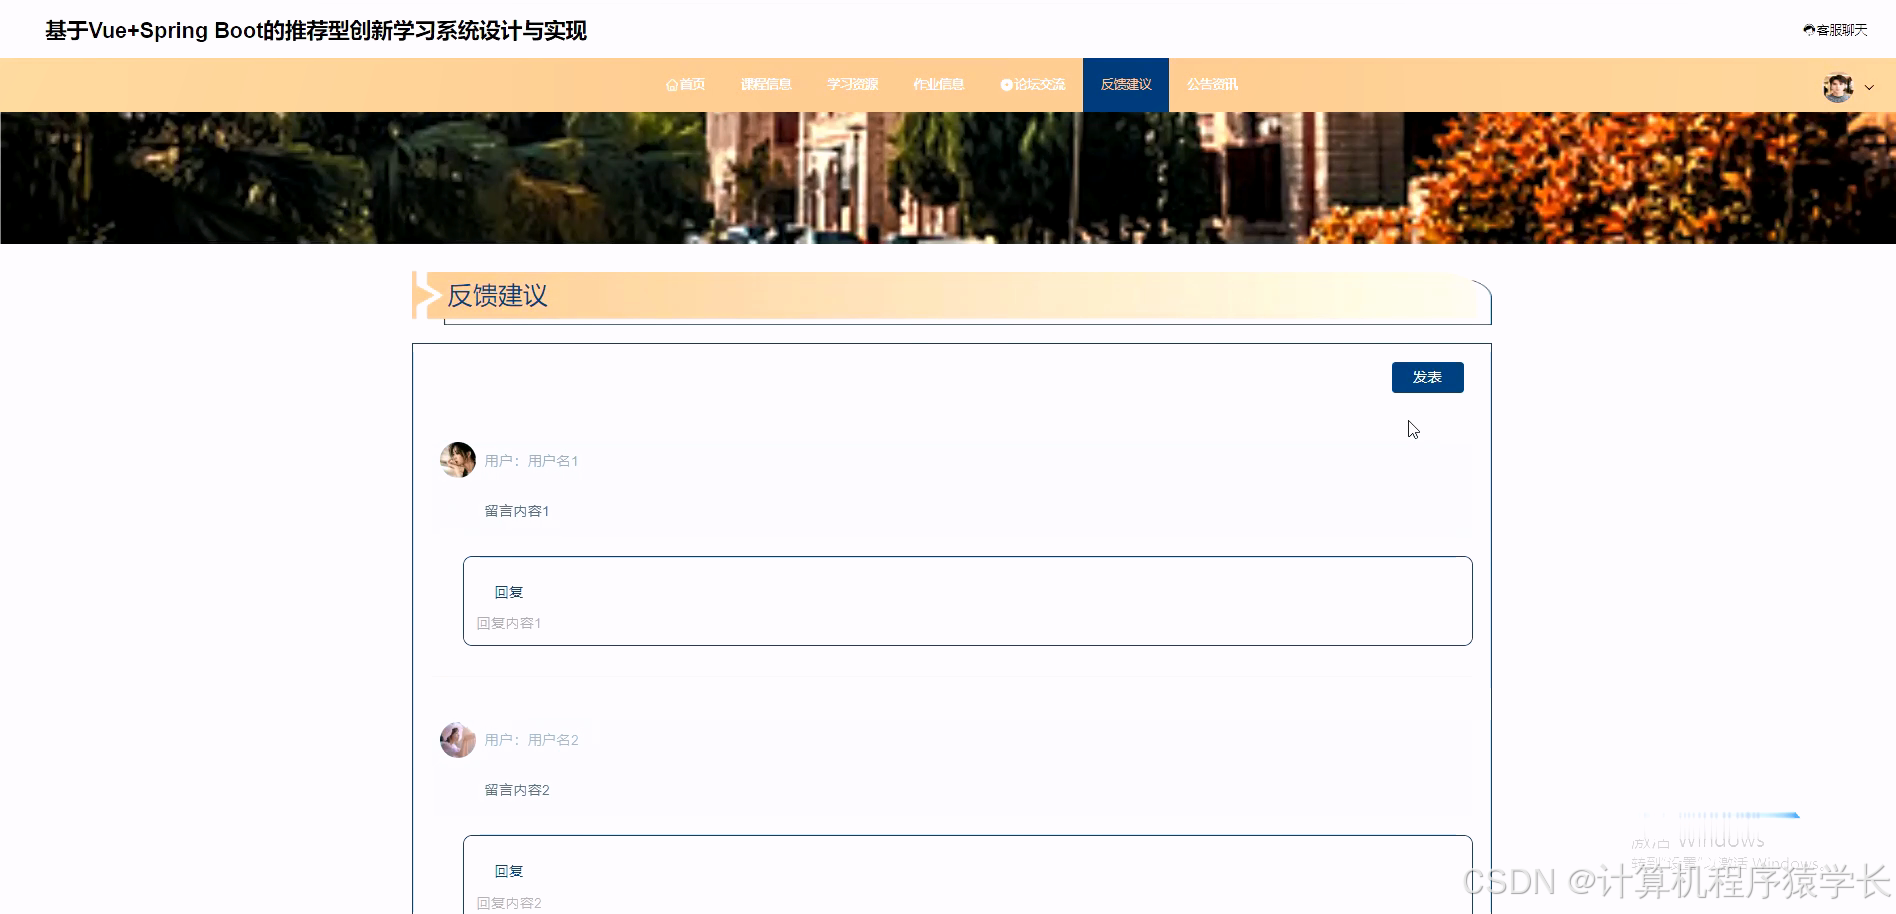Click the logged-in user avatar in header

[1838, 87]
